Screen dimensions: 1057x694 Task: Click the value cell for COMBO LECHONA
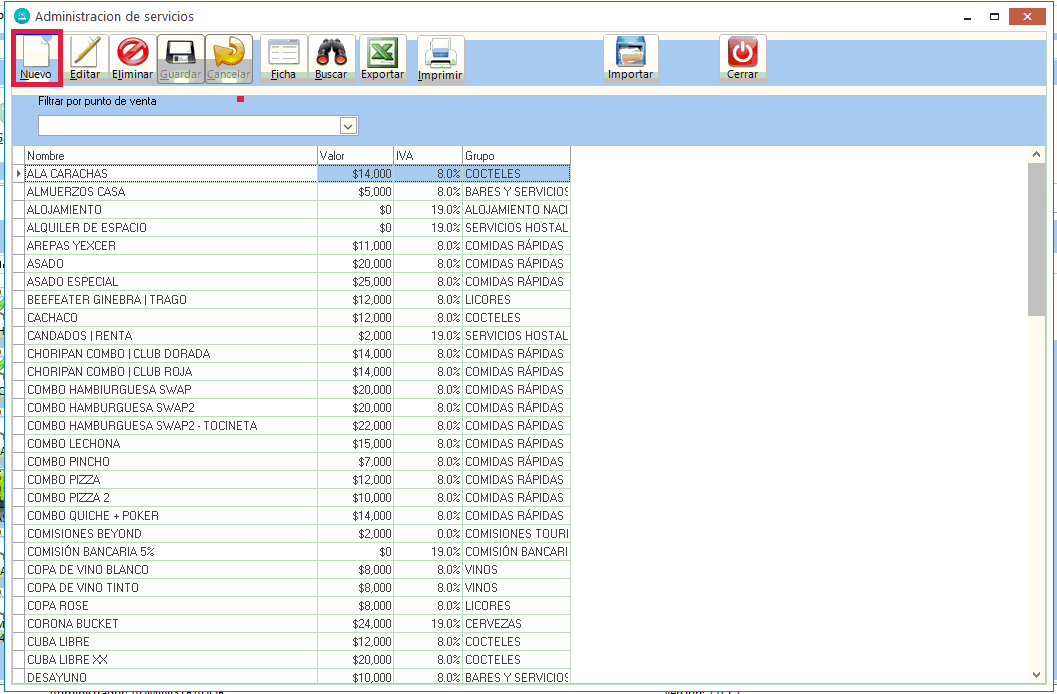point(355,444)
